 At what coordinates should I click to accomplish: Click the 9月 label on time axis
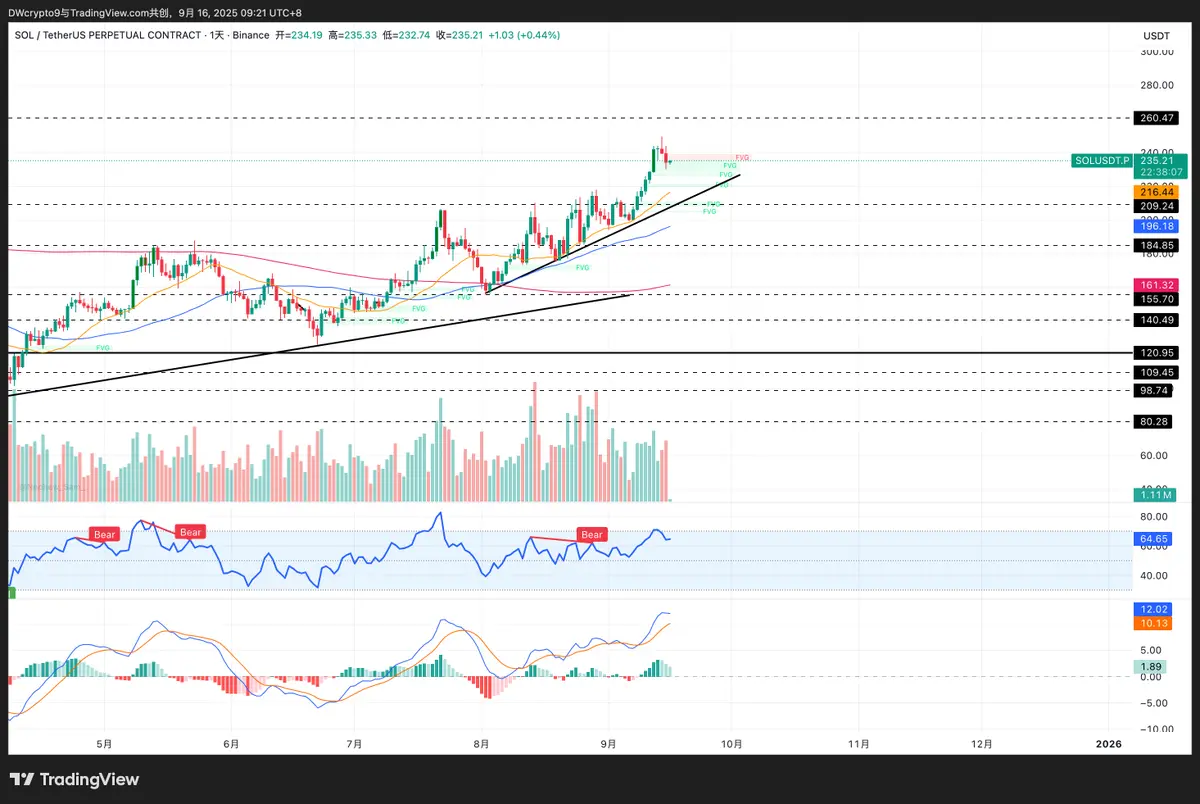click(609, 744)
